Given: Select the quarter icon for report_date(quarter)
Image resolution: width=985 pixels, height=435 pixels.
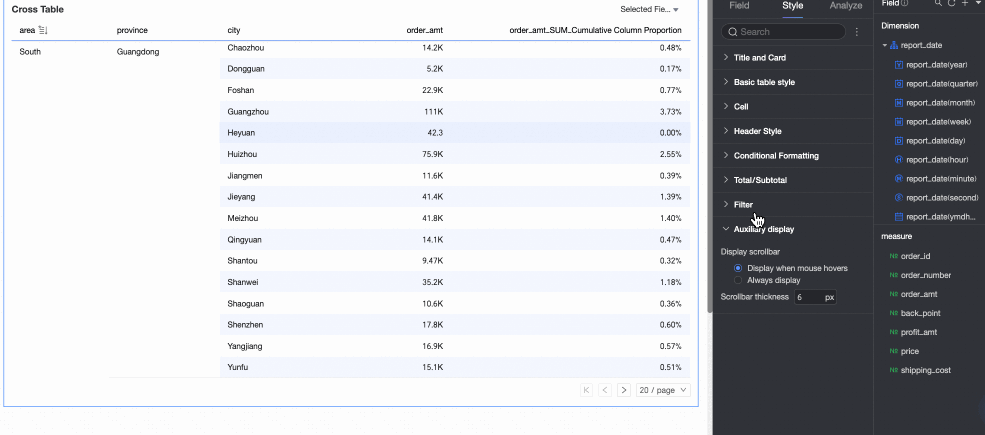Looking at the screenshot, I should (899, 84).
